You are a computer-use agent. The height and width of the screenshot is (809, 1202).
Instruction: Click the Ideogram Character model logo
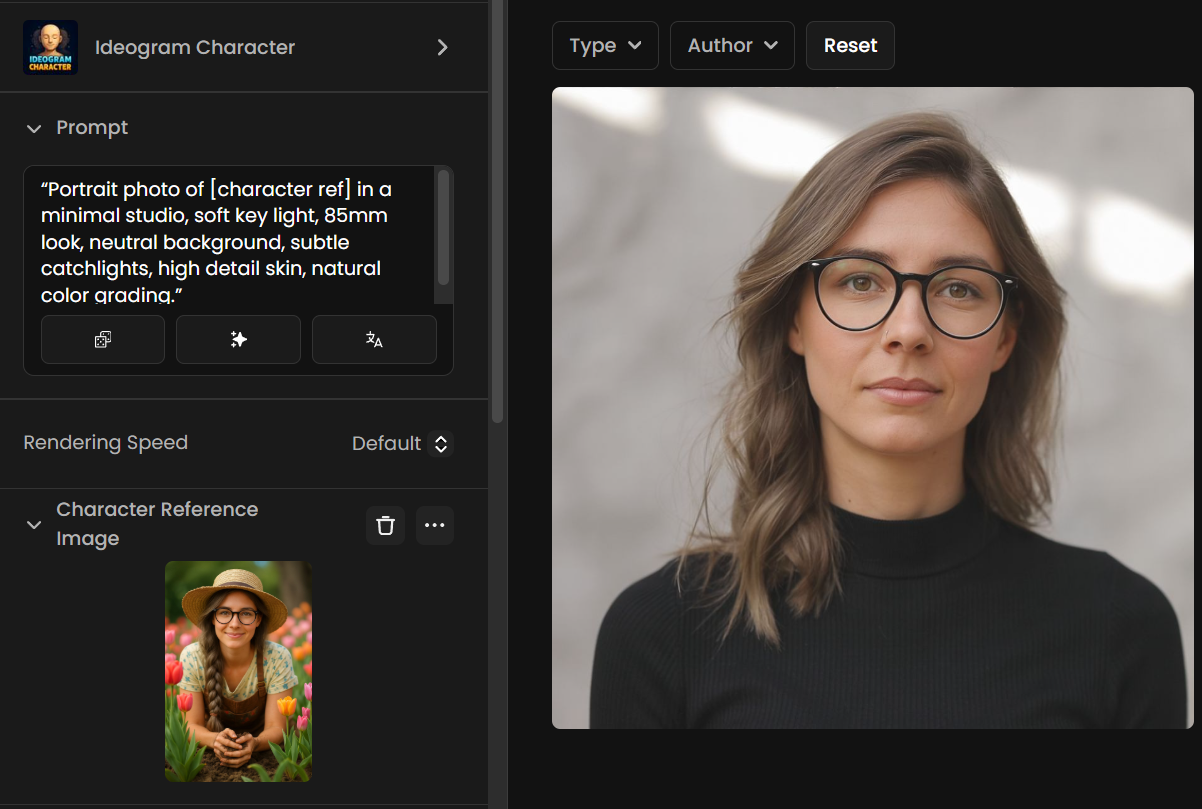pyautogui.click(x=50, y=47)
